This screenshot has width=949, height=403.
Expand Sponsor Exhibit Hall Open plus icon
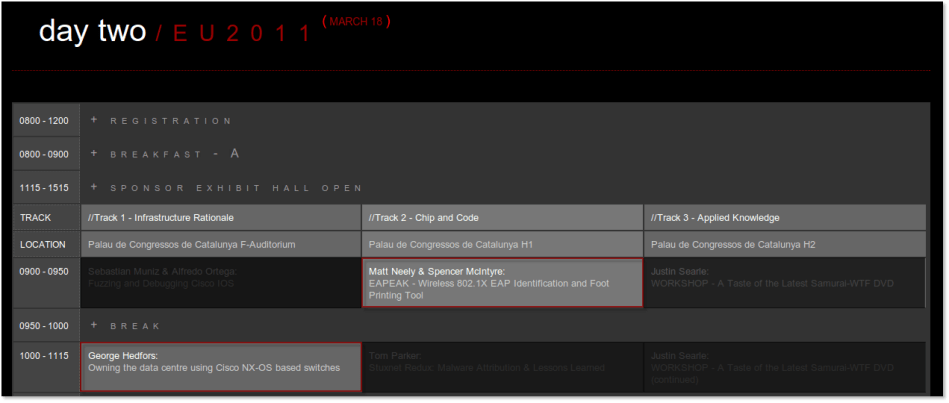pyautogui.click(x=94, y=187)
